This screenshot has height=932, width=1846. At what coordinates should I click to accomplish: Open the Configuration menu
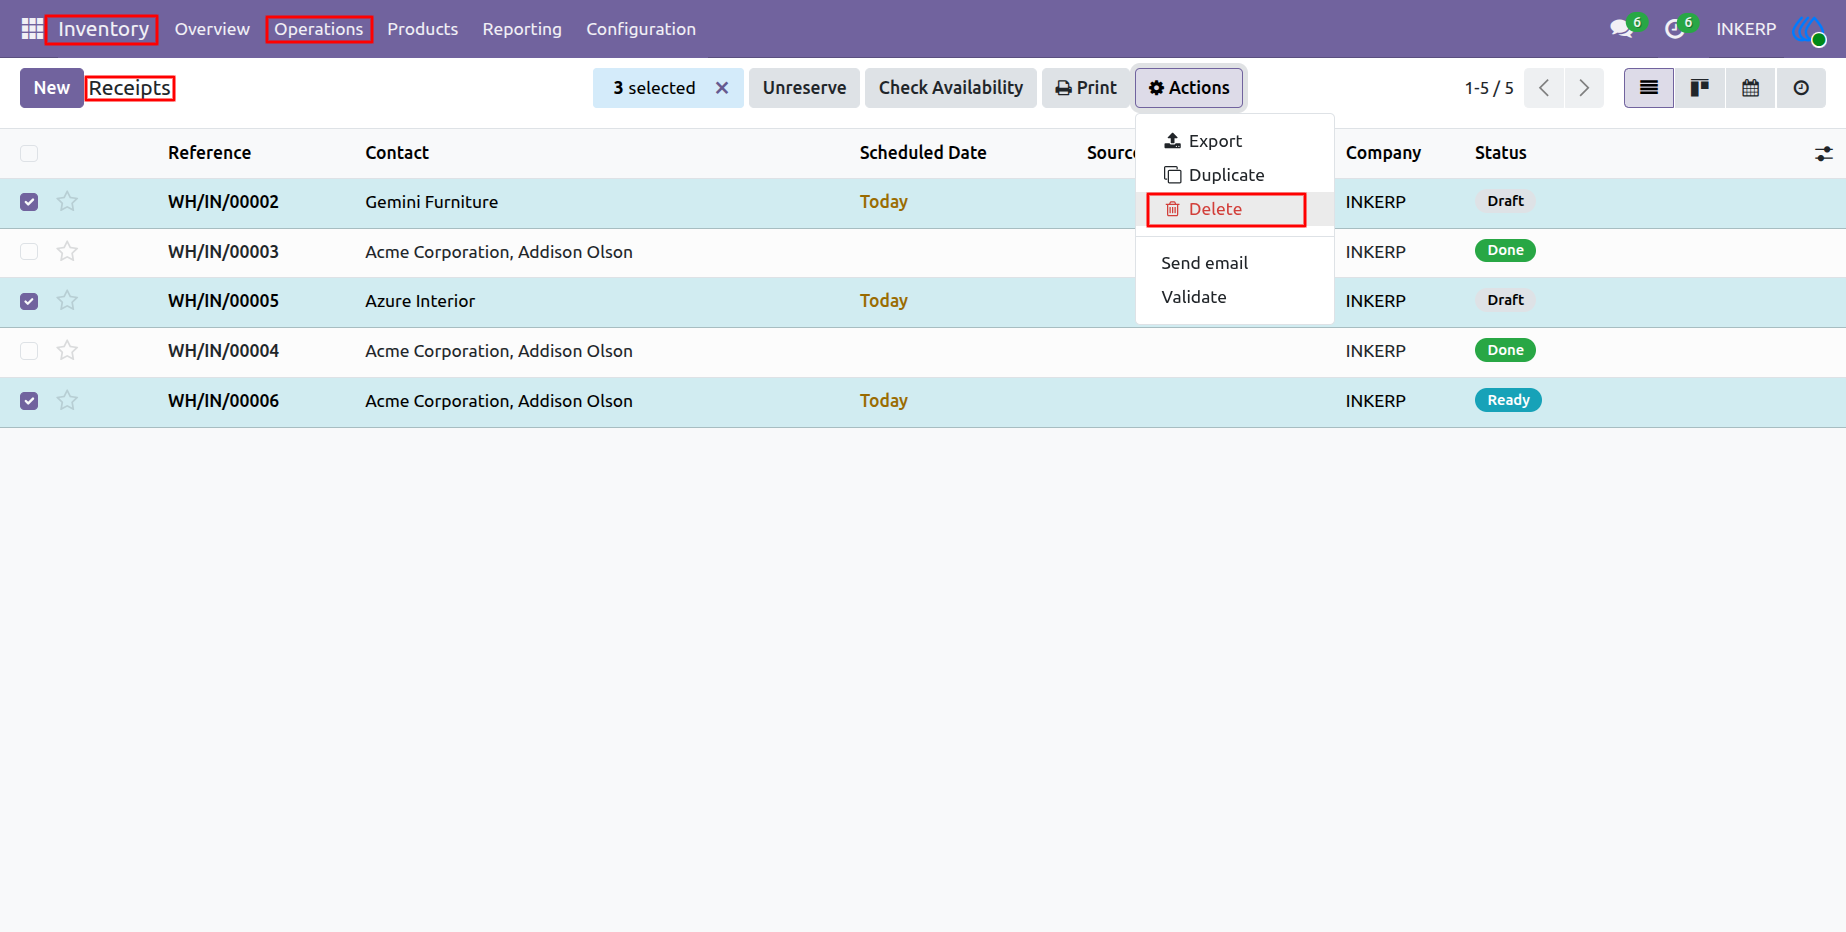[641, 29]
